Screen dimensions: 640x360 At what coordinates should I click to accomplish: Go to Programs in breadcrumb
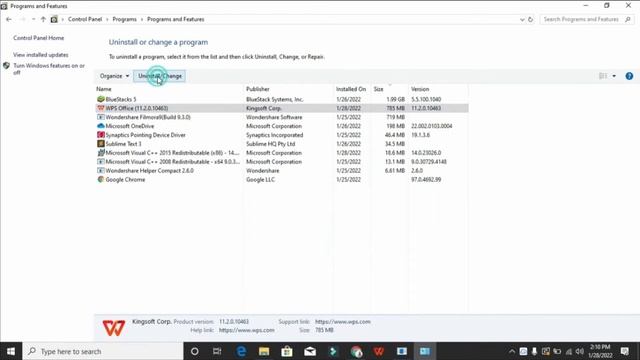pyautogui.click(x=124, y=19)
